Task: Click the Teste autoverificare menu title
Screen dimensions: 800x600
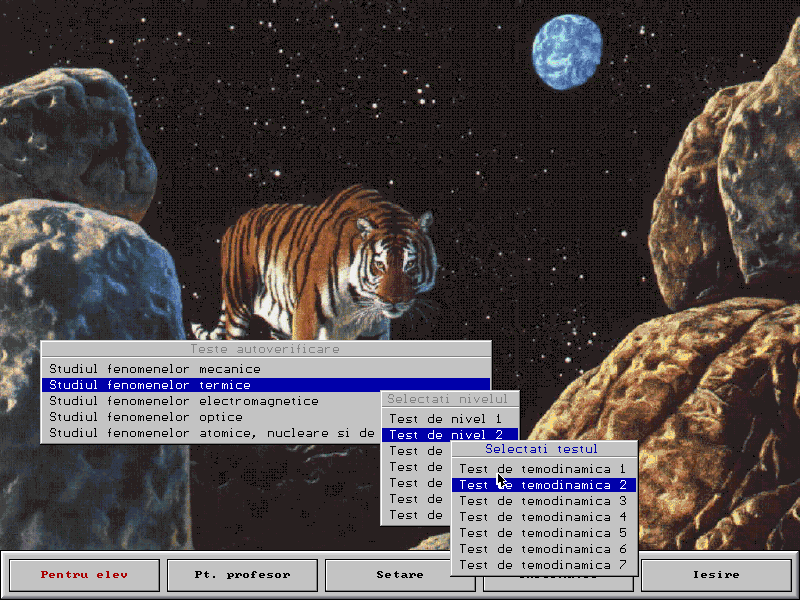Action: (x=265, y=350)
